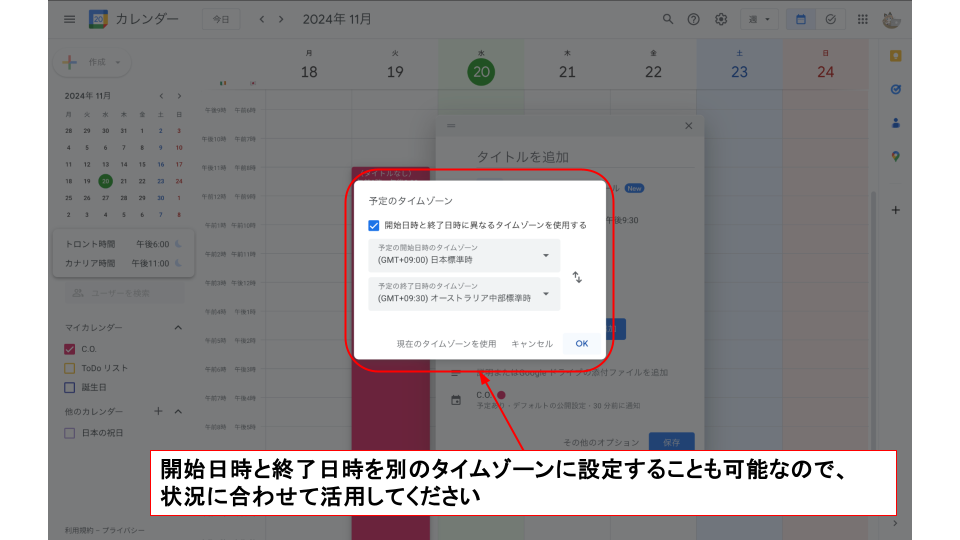Click キャンセル in timezone dialog
Image resolution: width=960 pixels, height=540 pixels.
532,343
